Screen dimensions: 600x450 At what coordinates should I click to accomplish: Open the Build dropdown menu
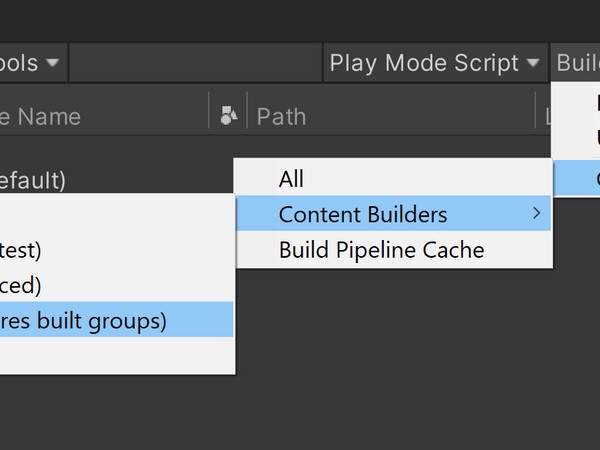(x=578, y=63)
